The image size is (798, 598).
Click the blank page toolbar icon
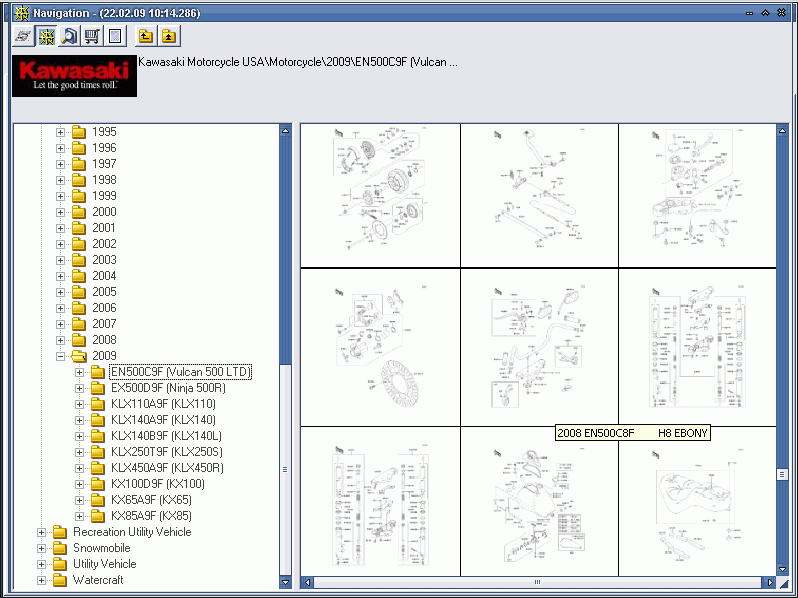coord(115,36)
